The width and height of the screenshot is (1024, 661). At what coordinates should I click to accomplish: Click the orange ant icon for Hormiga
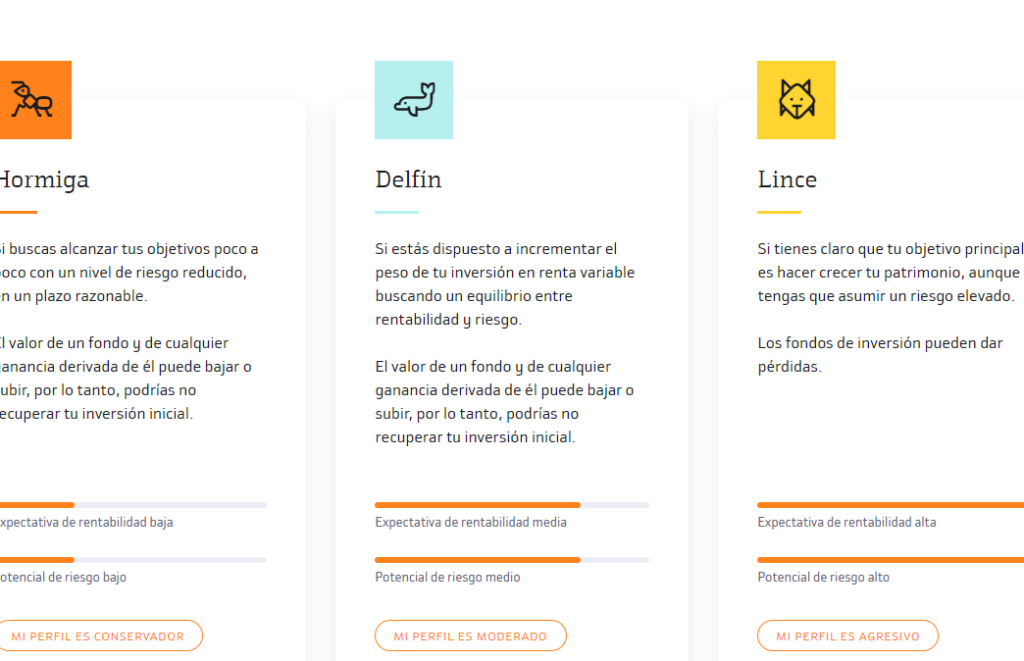[x=34, y=100]
